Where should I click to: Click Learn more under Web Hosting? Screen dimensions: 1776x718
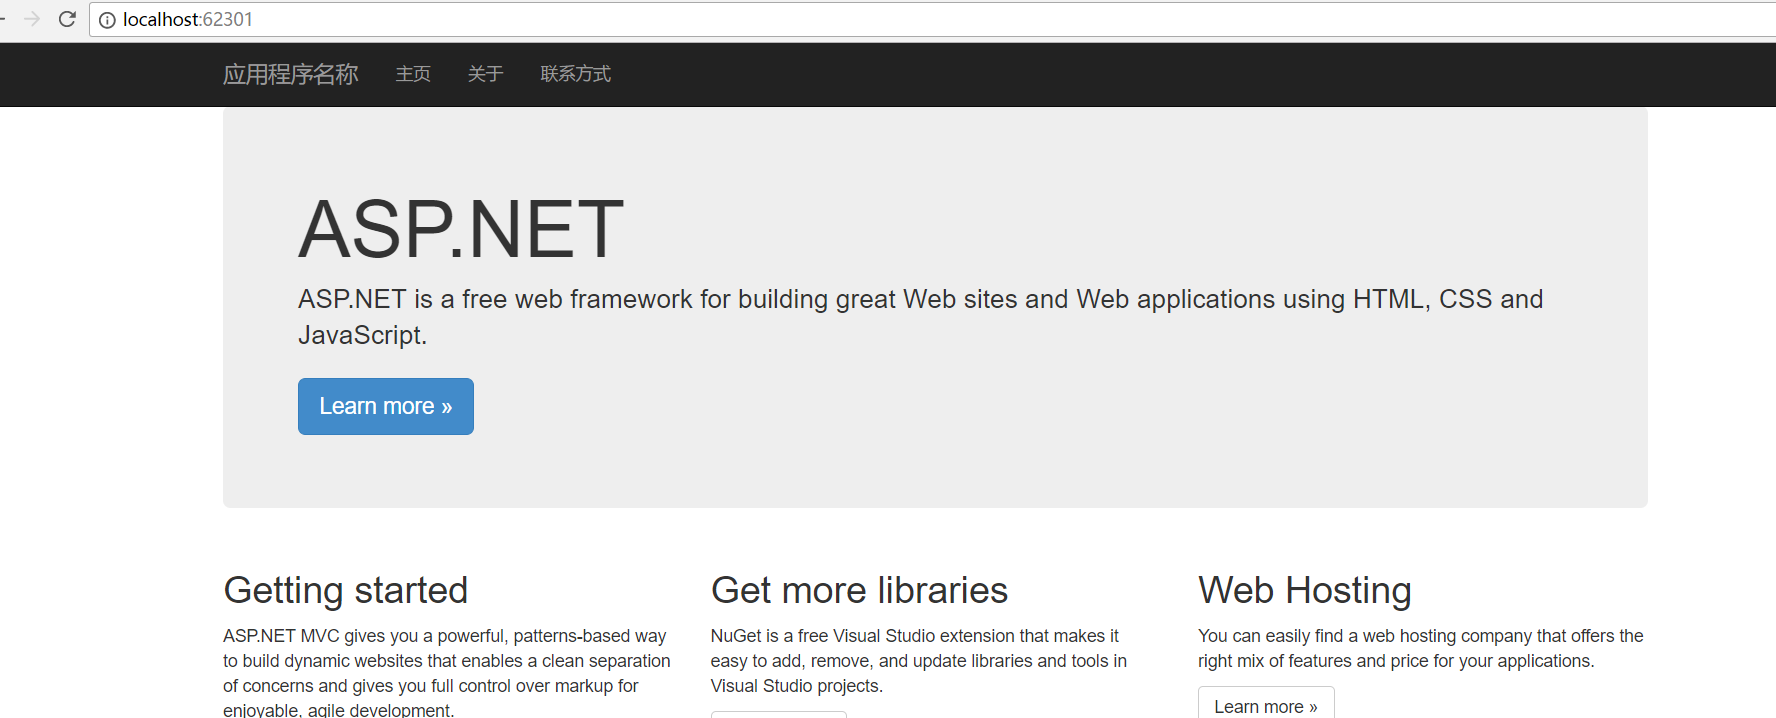point(1266,703)
